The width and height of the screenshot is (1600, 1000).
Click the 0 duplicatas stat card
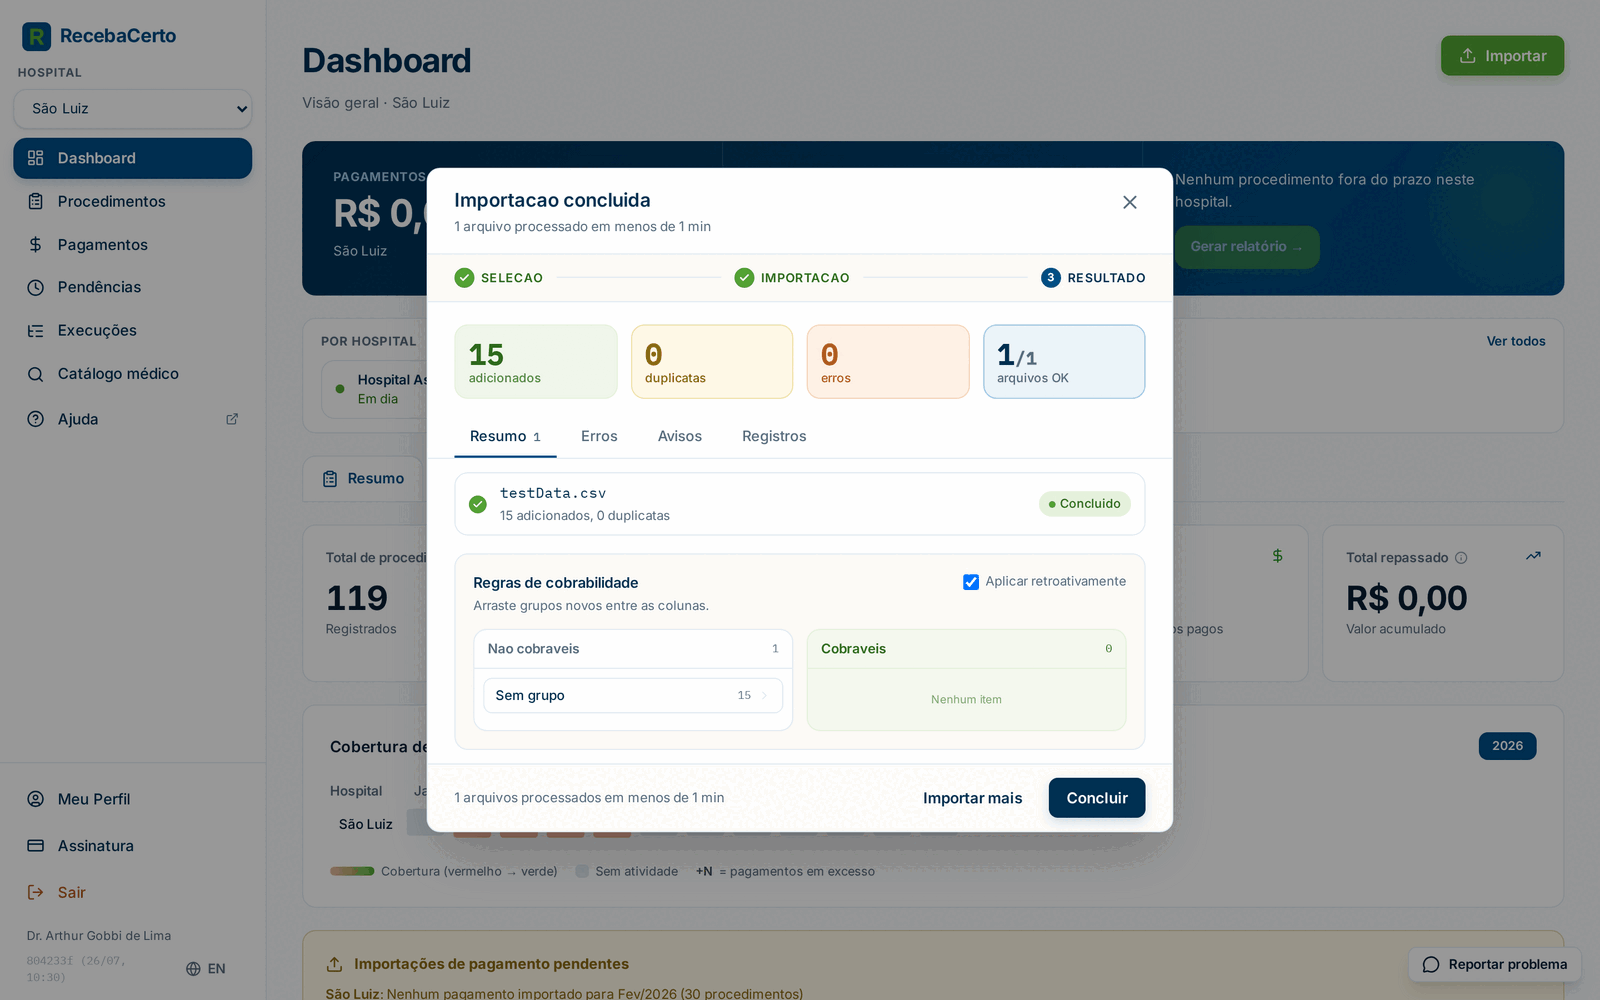[712, 362]
